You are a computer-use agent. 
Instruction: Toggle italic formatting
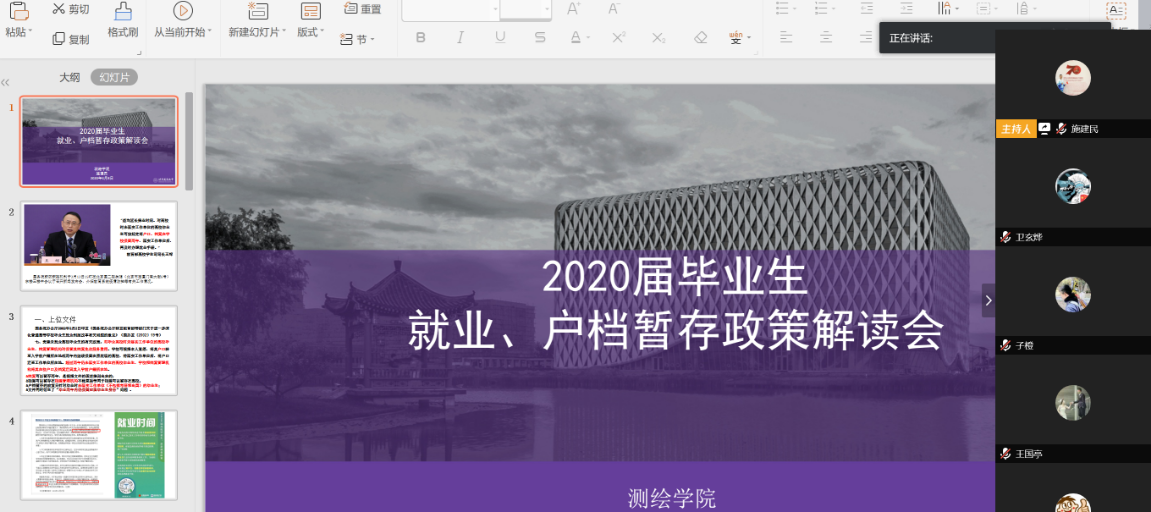460,38
